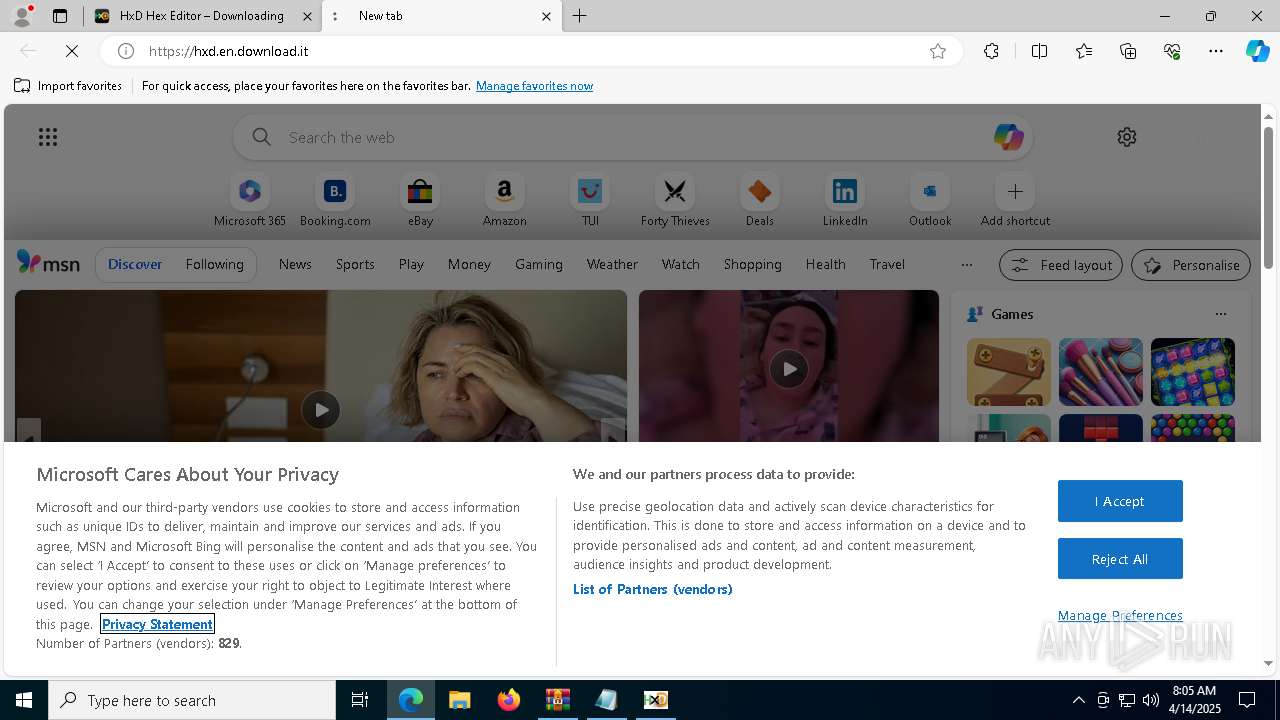The width and height of the screenshot is (1280, 720).
Task: Open Firefox from the taskbar
Action: pyautogui.click(x=509, y=700)
